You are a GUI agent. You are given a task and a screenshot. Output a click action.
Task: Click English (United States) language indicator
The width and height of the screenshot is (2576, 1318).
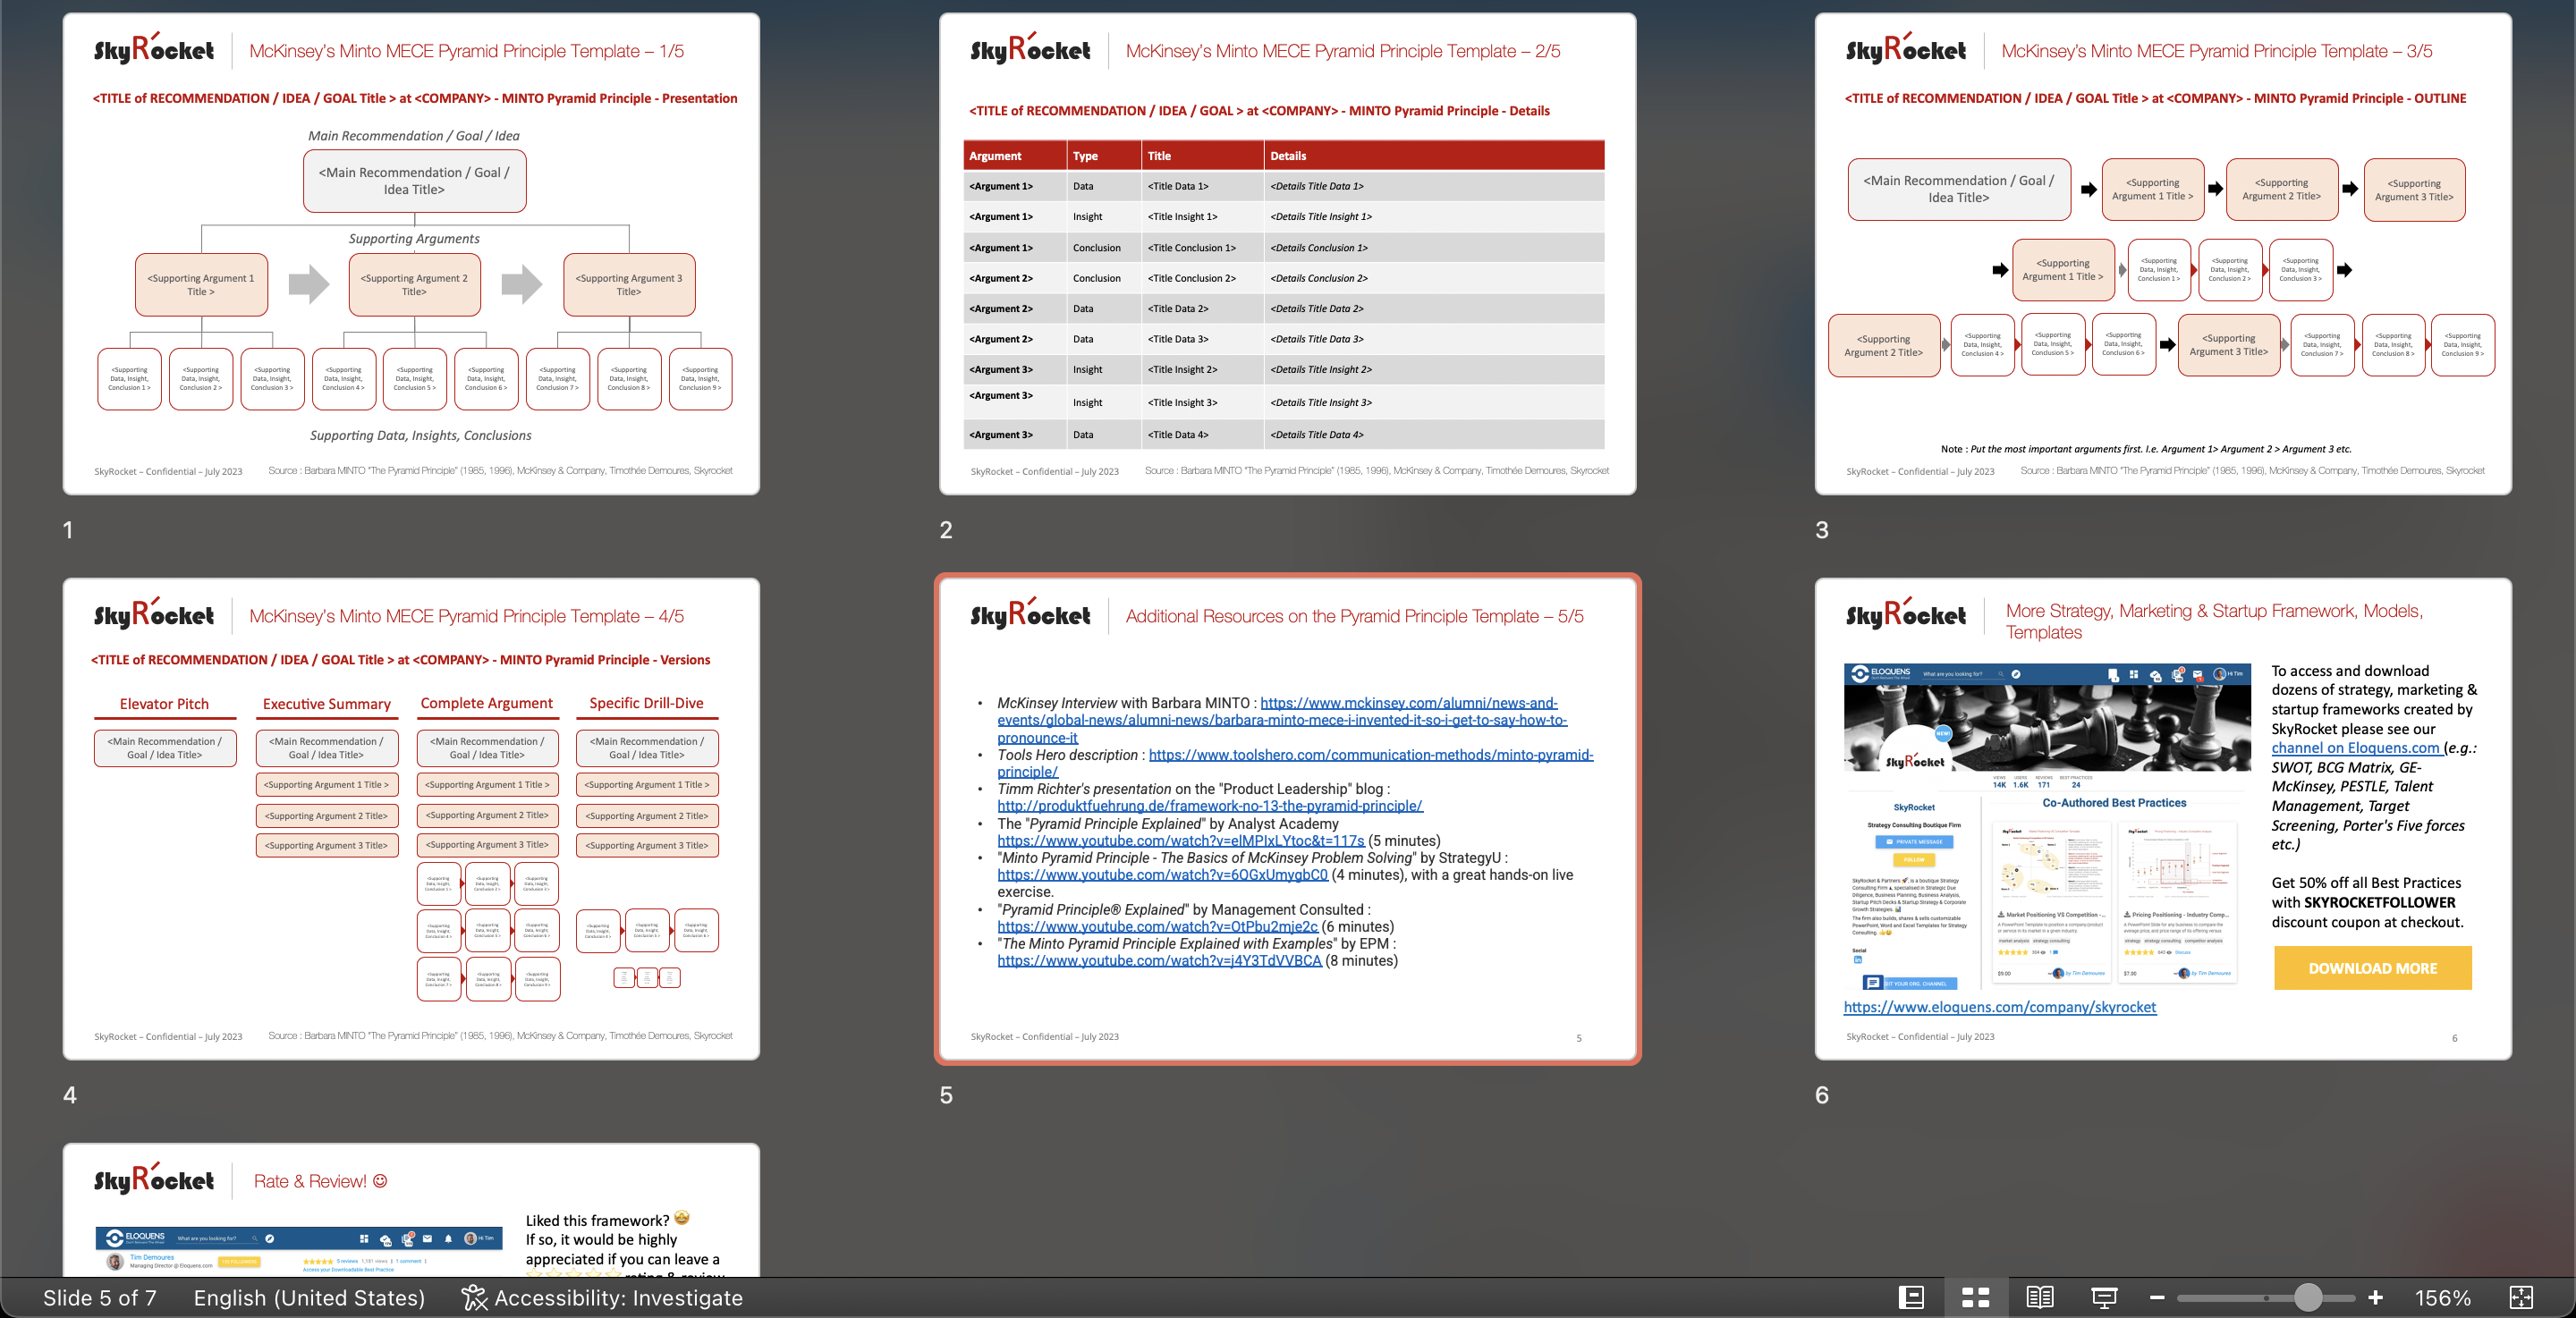click(x=309, y=1298)
